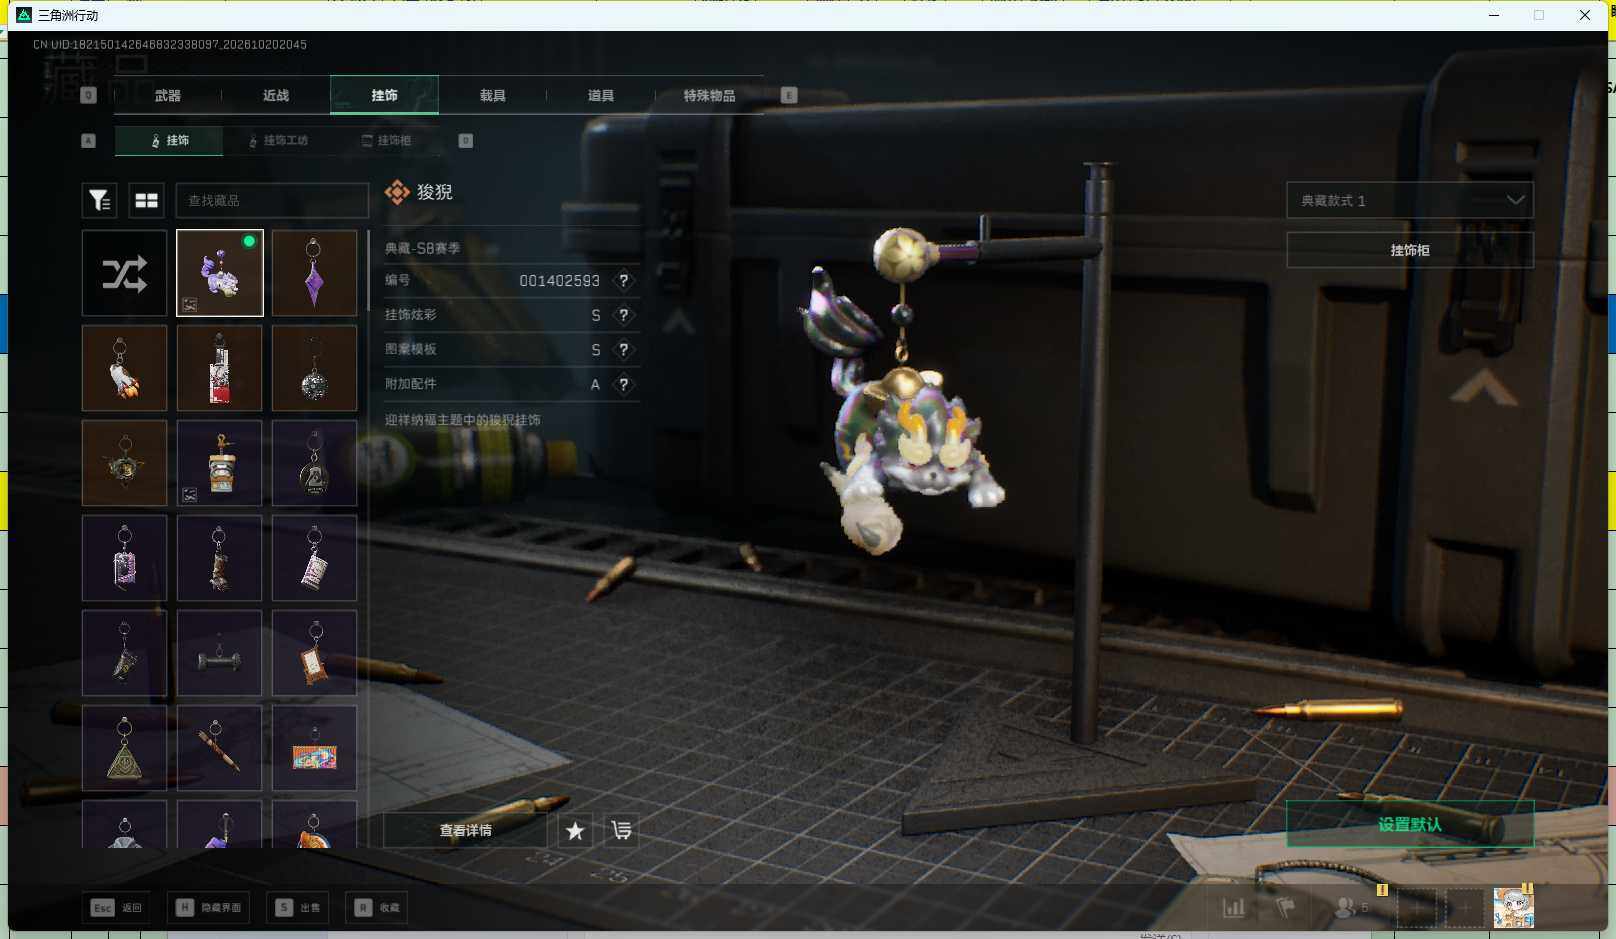This screenshot has height=939, width=1616.
Task: Open the filter options icon
Action: coord(99,200)
